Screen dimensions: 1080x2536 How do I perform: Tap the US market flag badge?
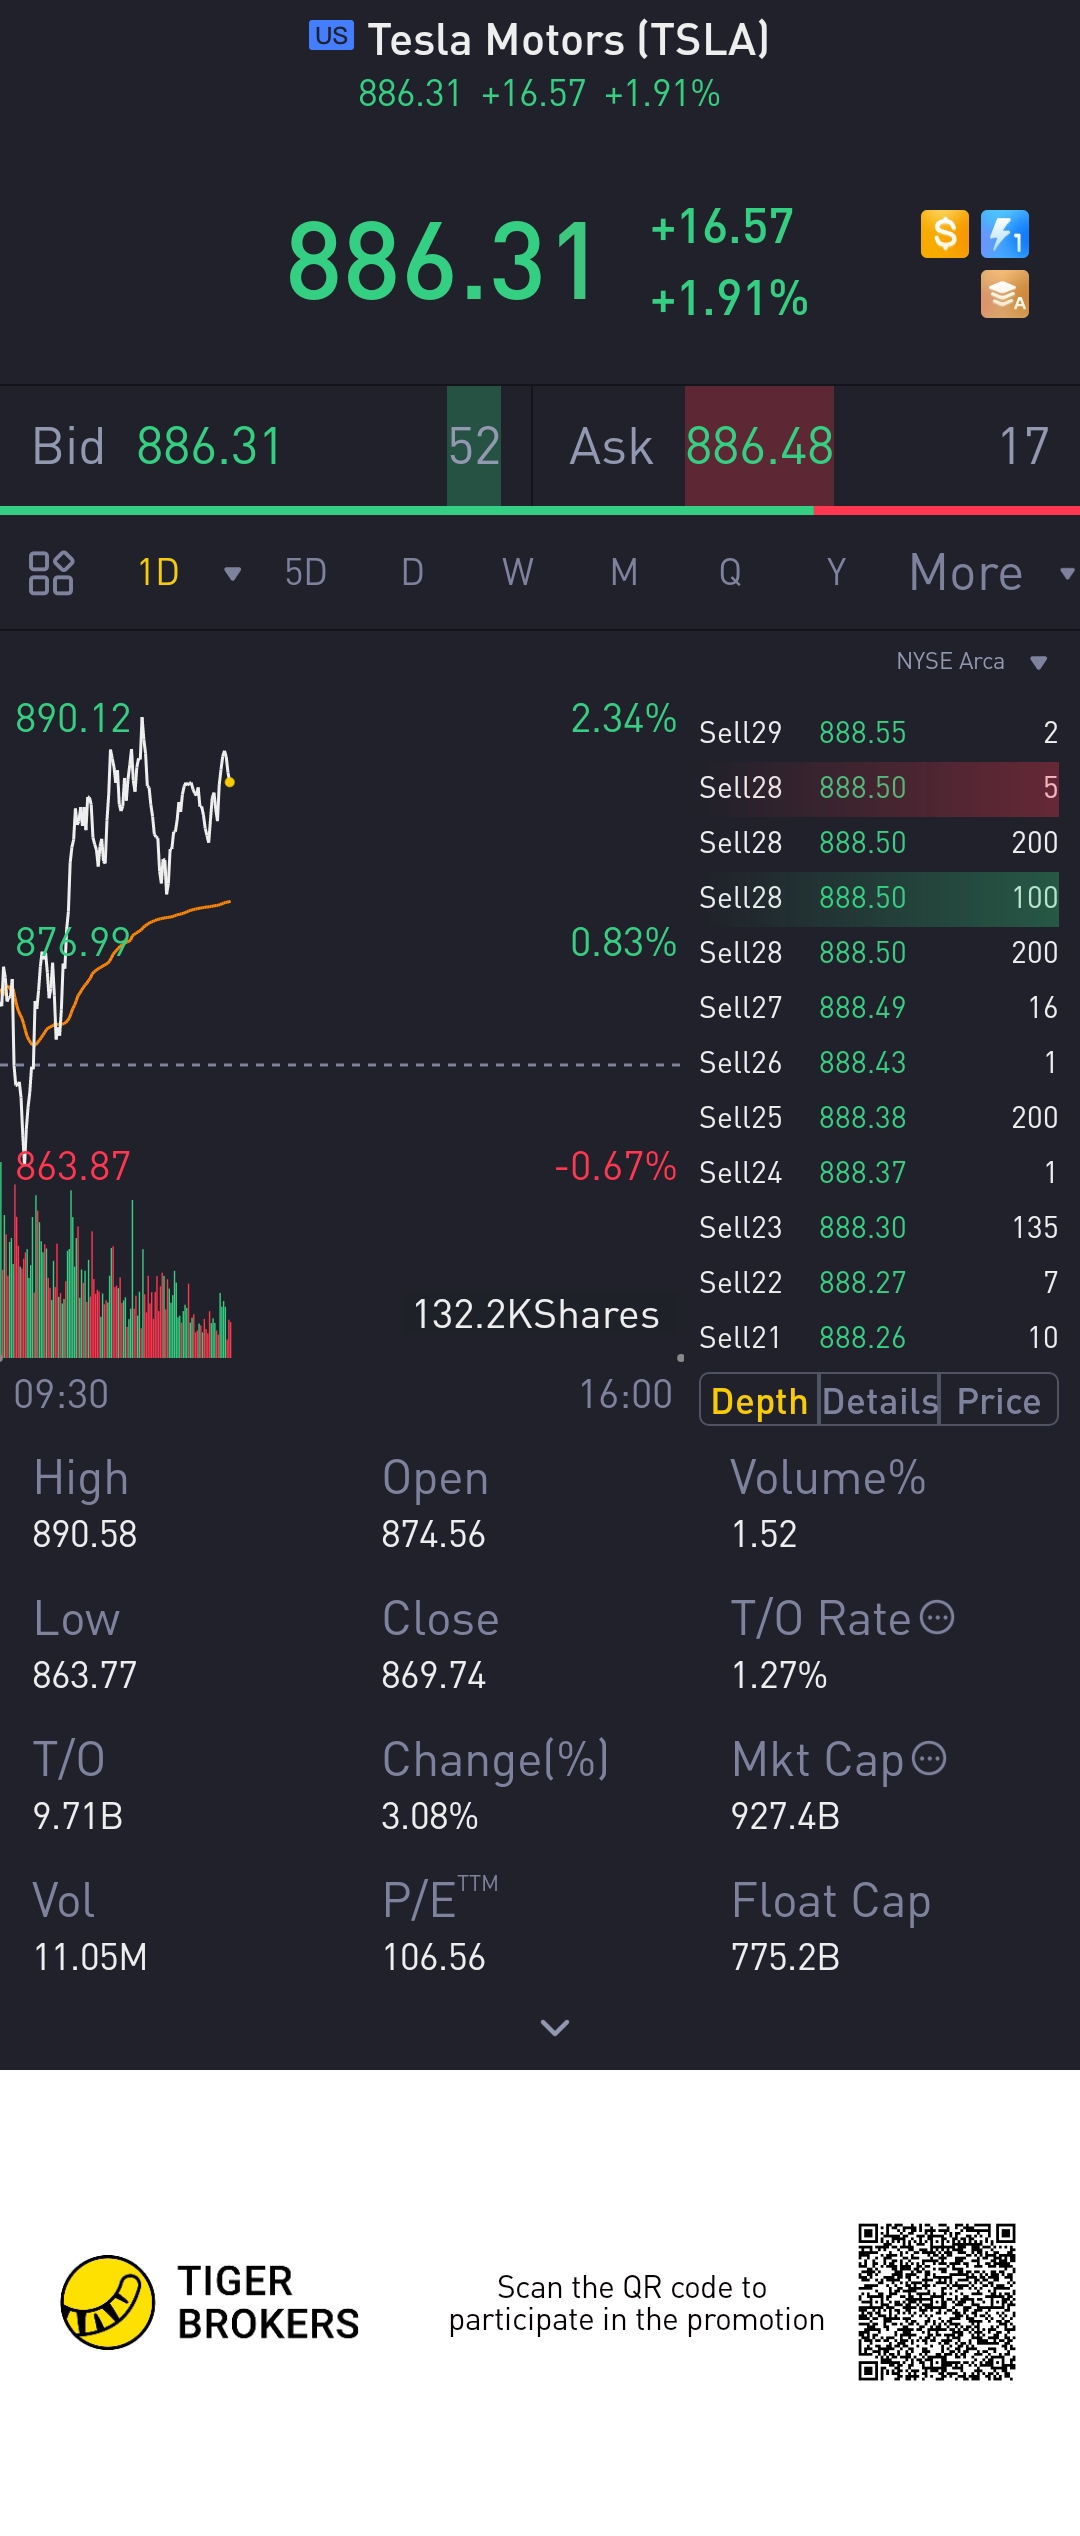tap(331, 36)
